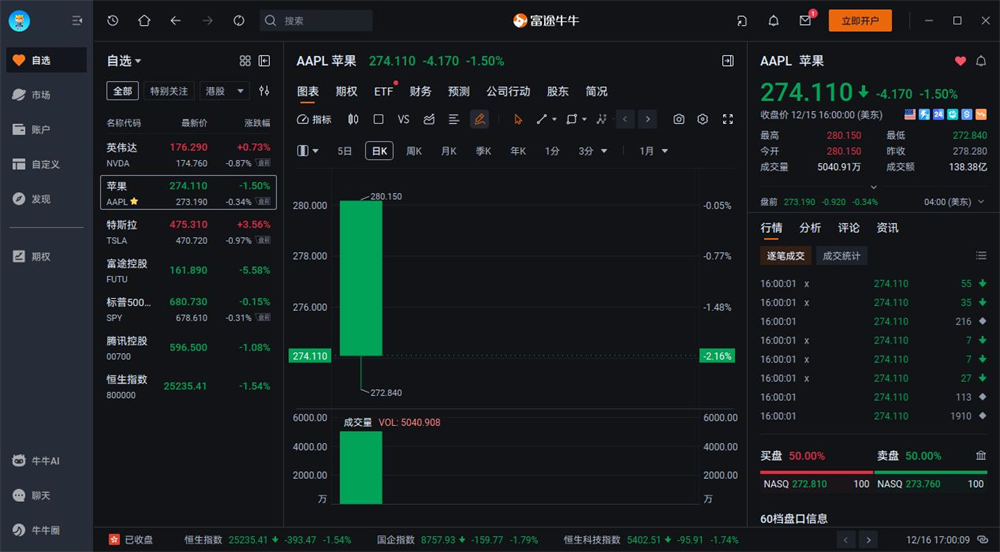Open the 自定义 custom layout section

(x=46, y=164)
